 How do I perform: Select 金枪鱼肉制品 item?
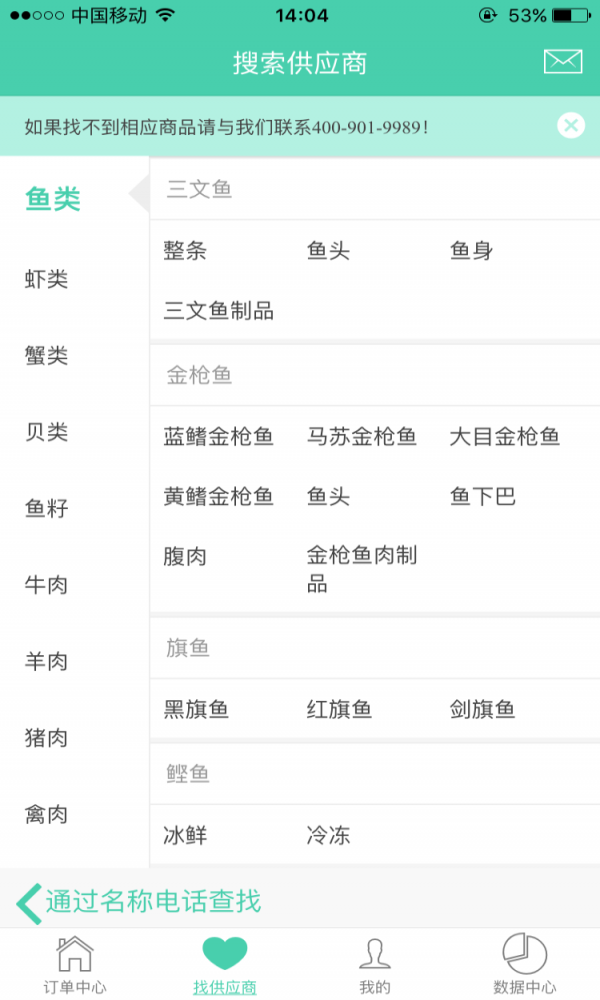[x=362, y=569]
